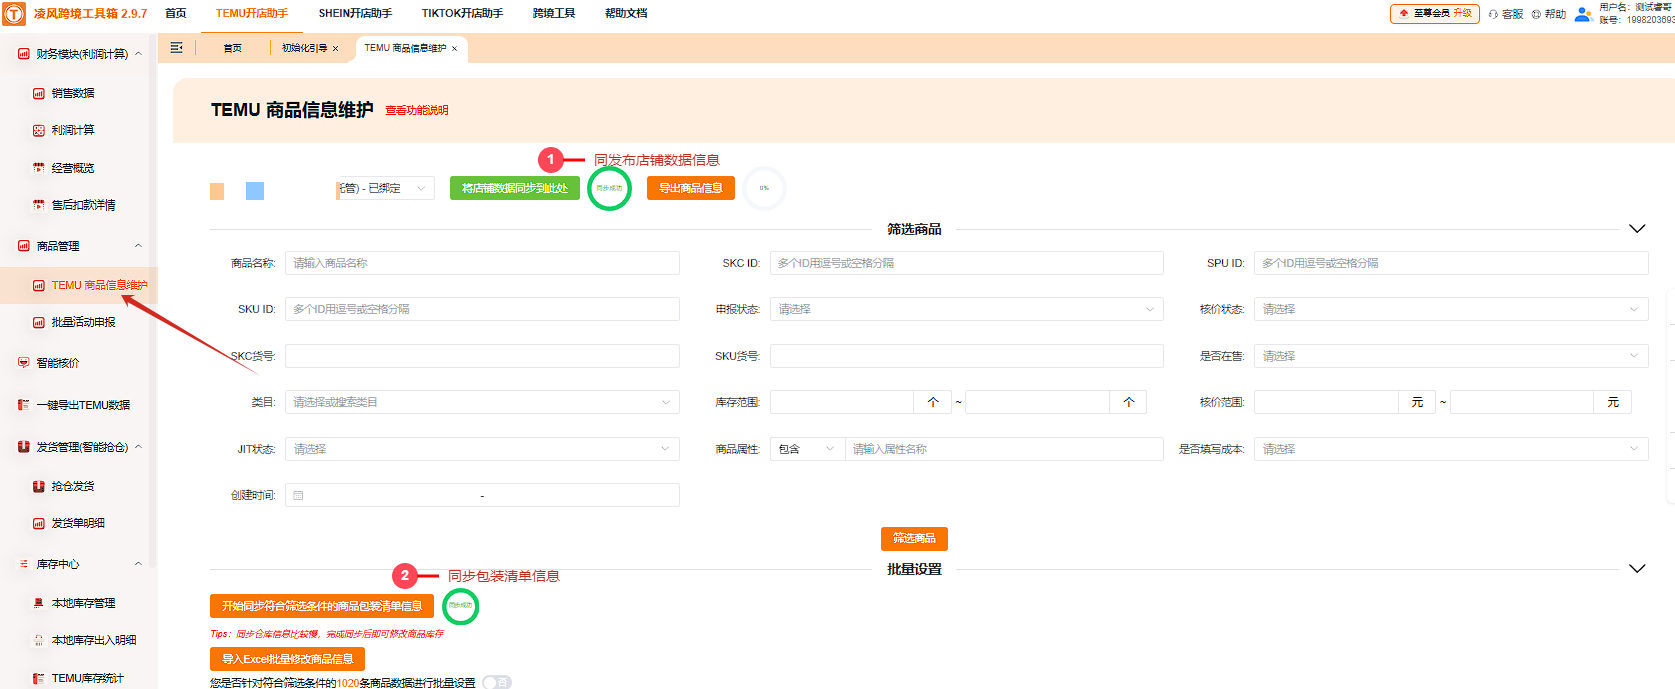Open the 帮助文档 top menu
Image resolution: width=1675 pixels, height=689 pixels.
[x=626, y=13]
